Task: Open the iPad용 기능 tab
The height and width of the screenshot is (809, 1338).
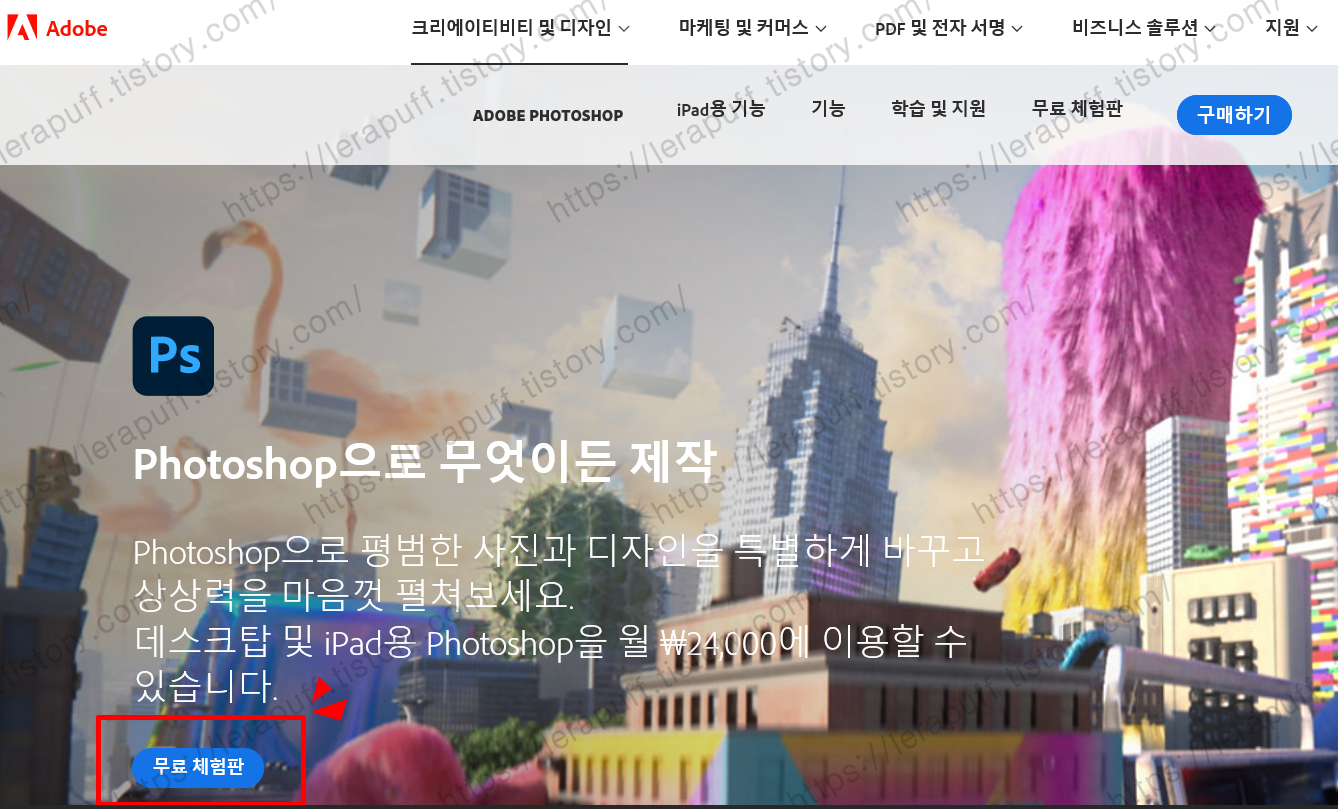Action: coord(721,109)
